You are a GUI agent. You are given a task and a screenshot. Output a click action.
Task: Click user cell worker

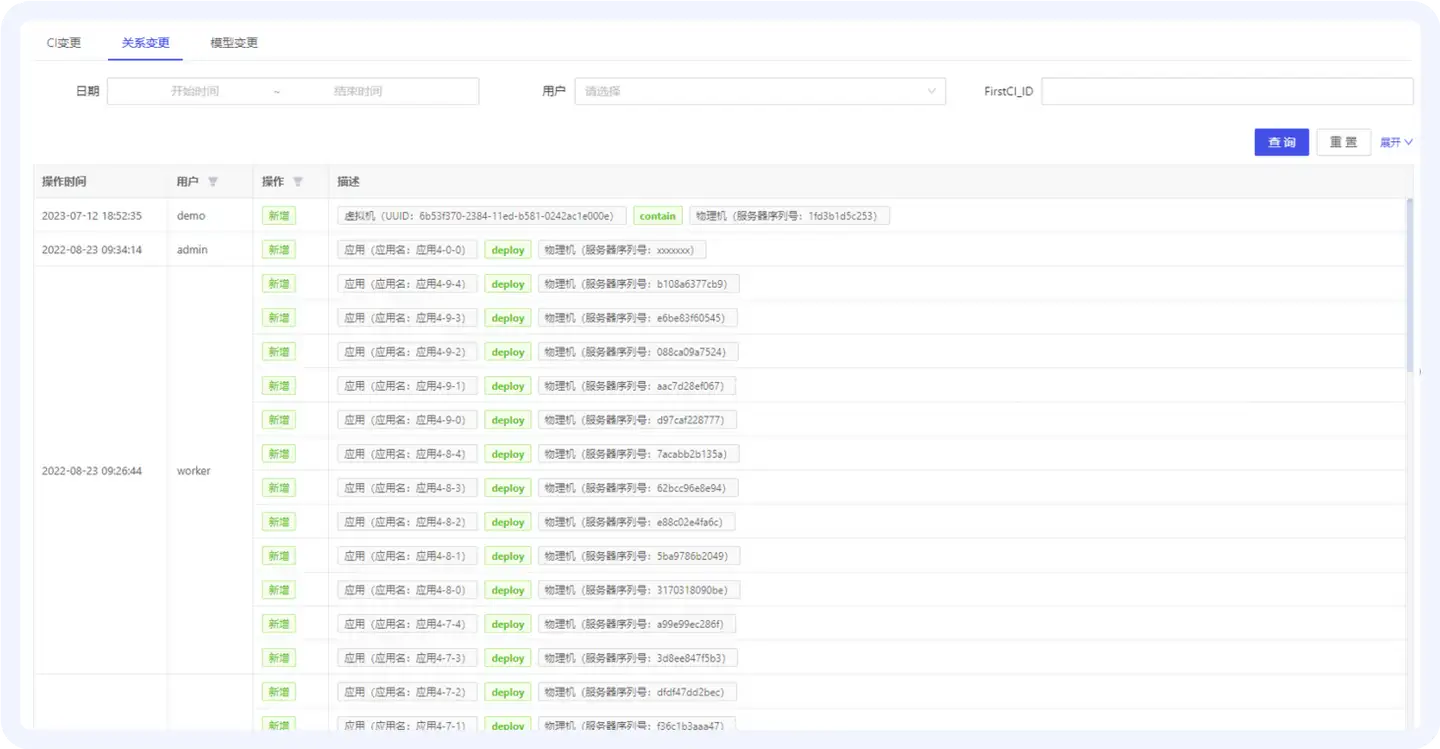pyautogui.click(x=194, y=471)
